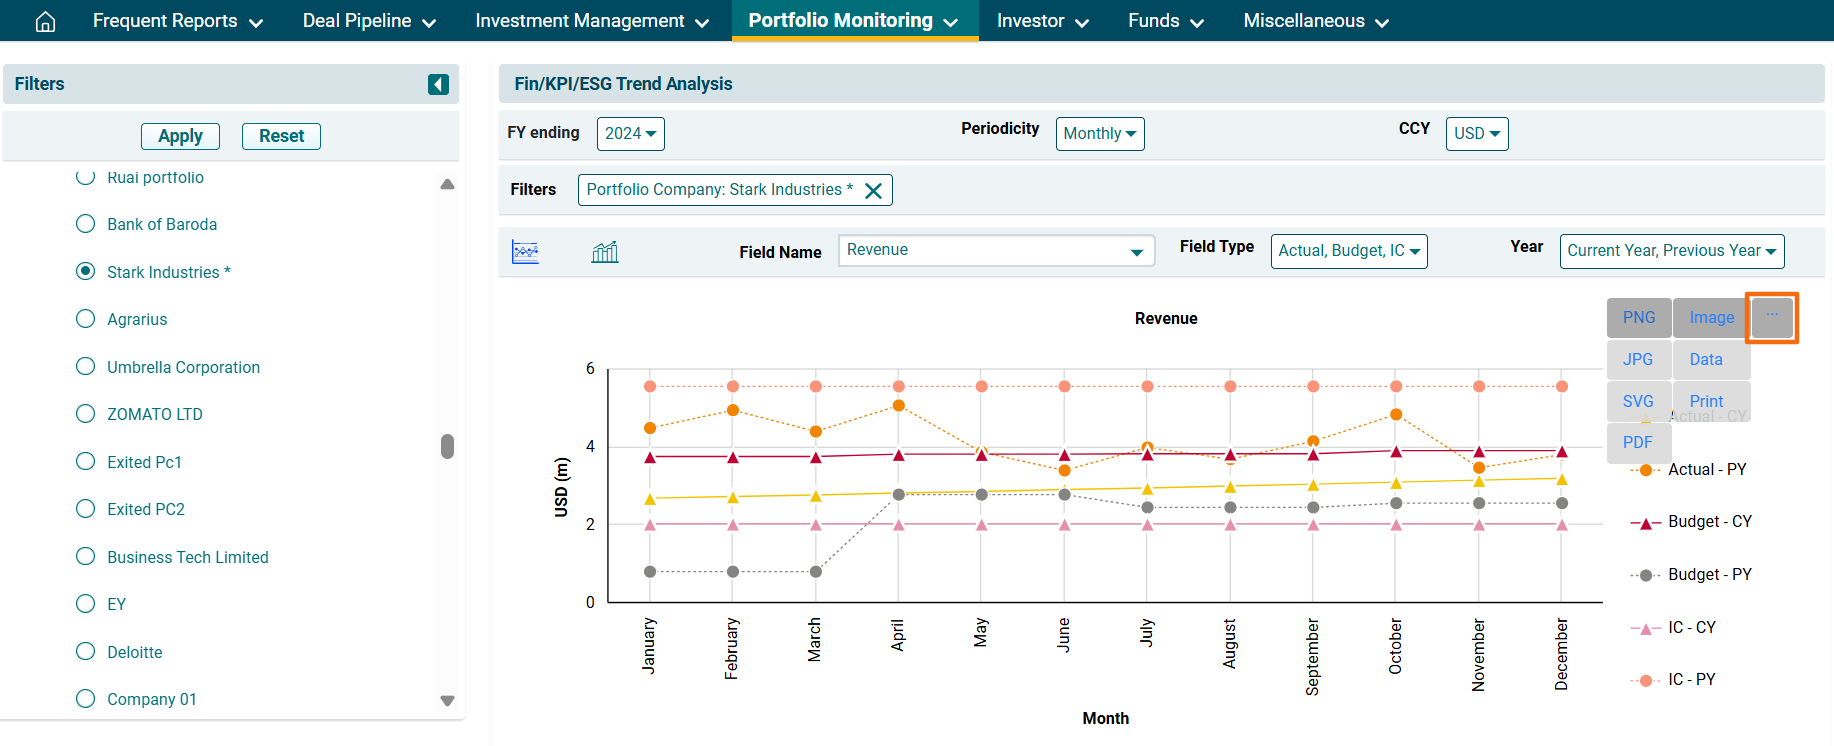Select the Agrarius radio button
Viewport: 1834px width, 746px height.
click(86, 319)
